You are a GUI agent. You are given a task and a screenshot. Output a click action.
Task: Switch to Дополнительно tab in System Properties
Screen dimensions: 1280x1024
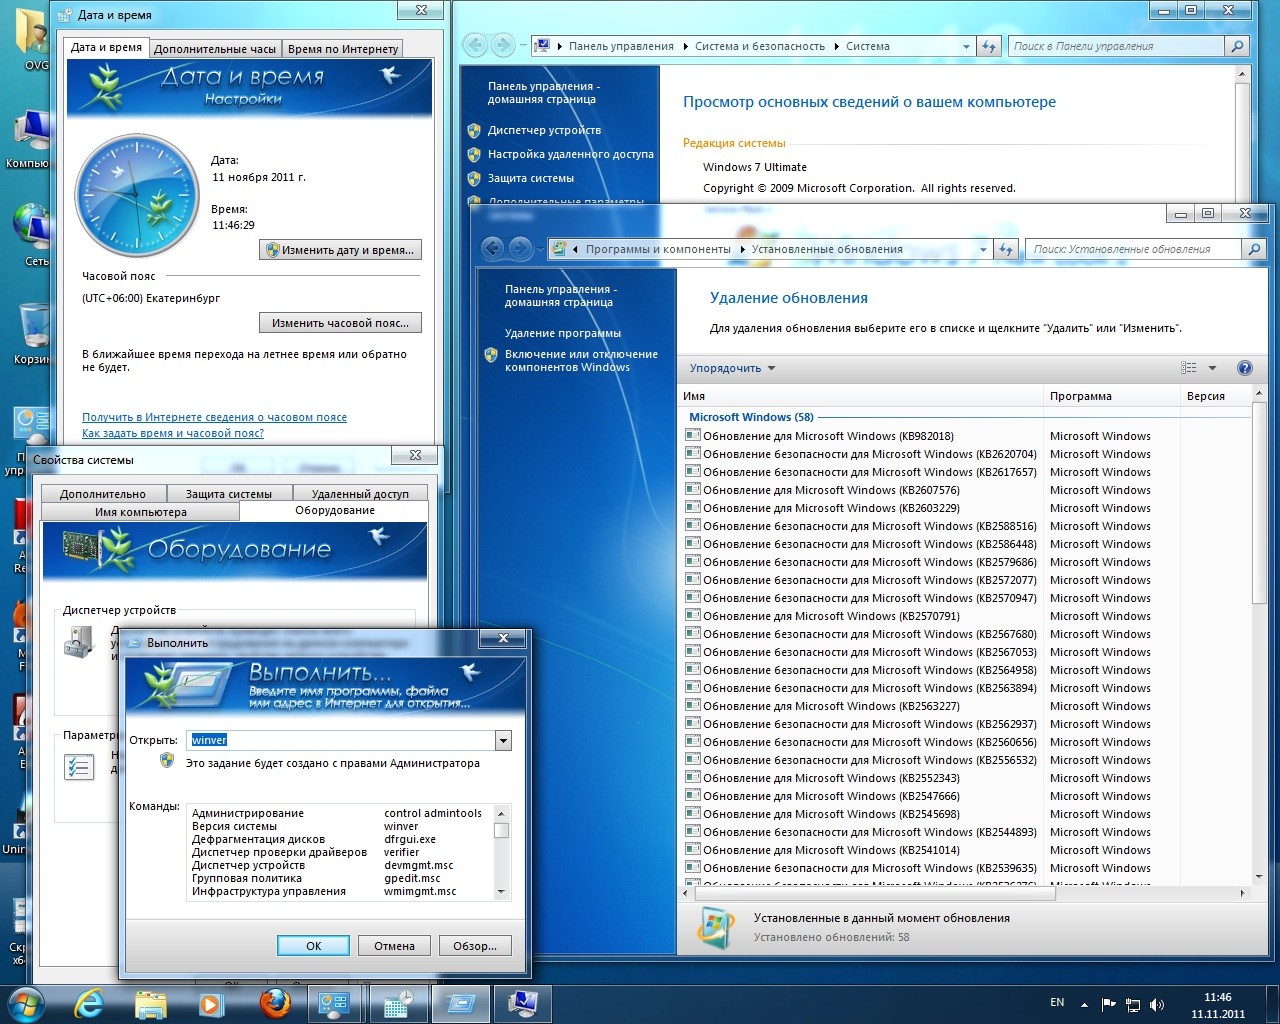102,494
